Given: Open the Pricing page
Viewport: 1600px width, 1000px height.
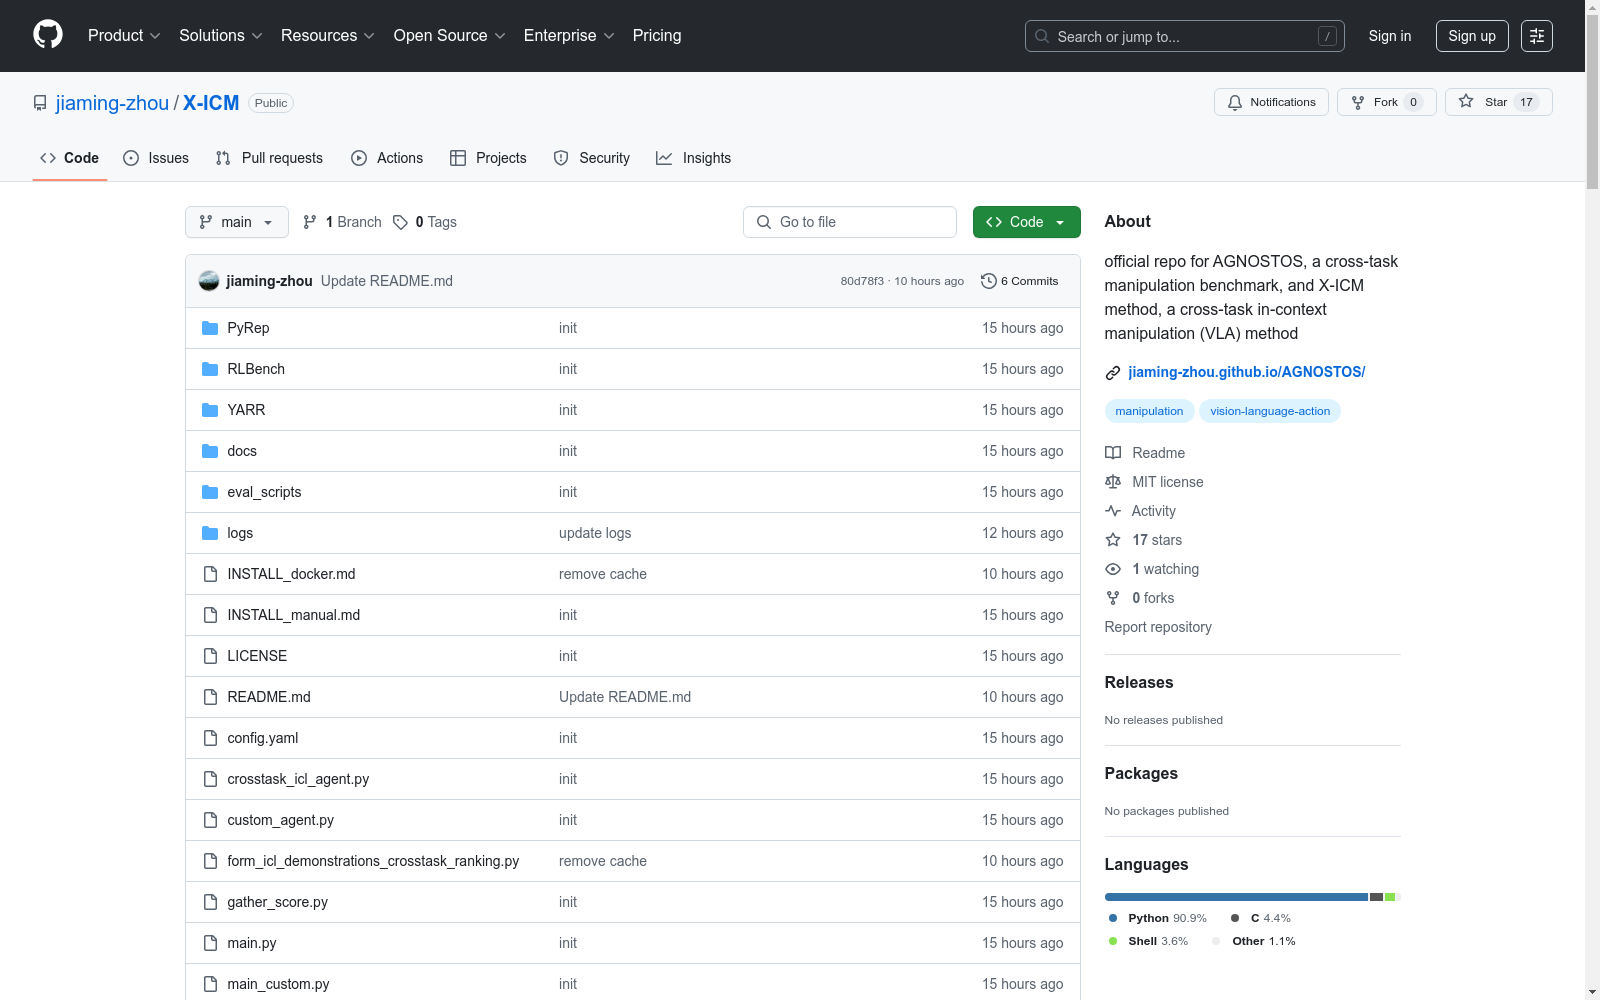Looking at the screenshot, I should tap(657, 36).
